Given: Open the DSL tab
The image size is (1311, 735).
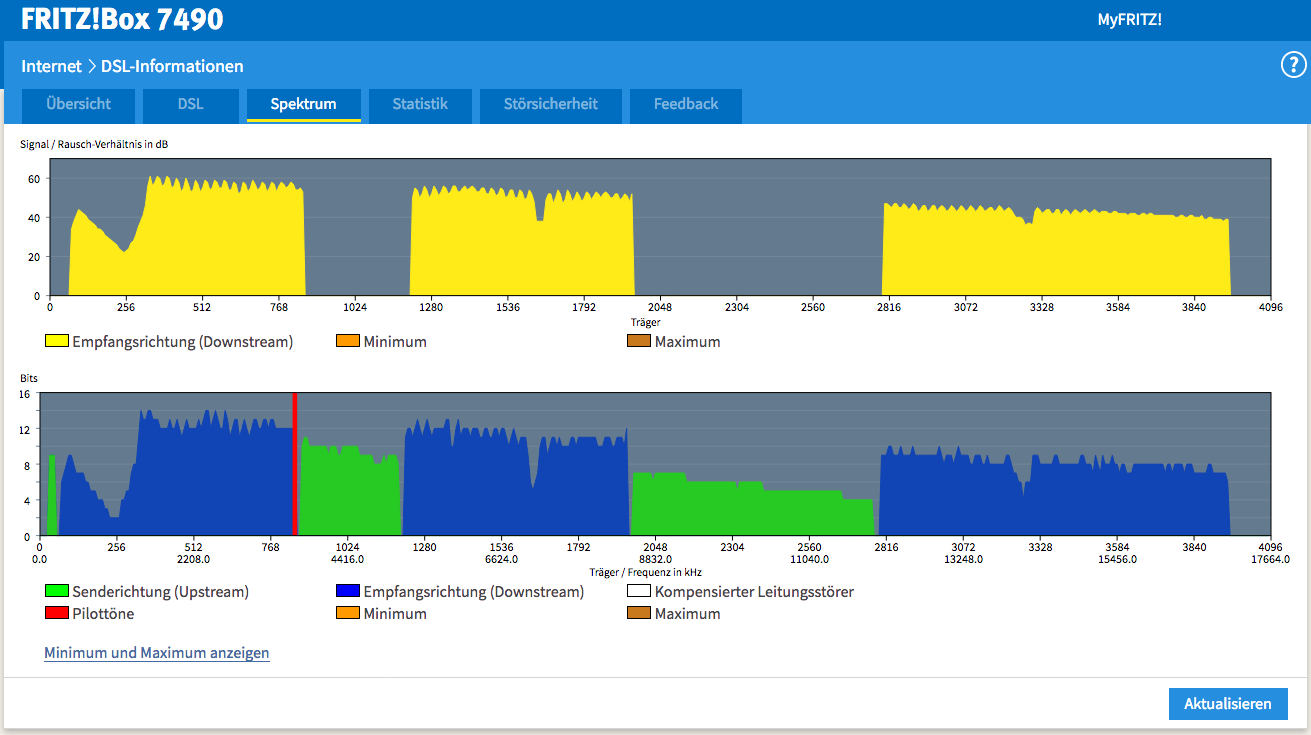Looking at the screenshot, I should coord(191,104).
